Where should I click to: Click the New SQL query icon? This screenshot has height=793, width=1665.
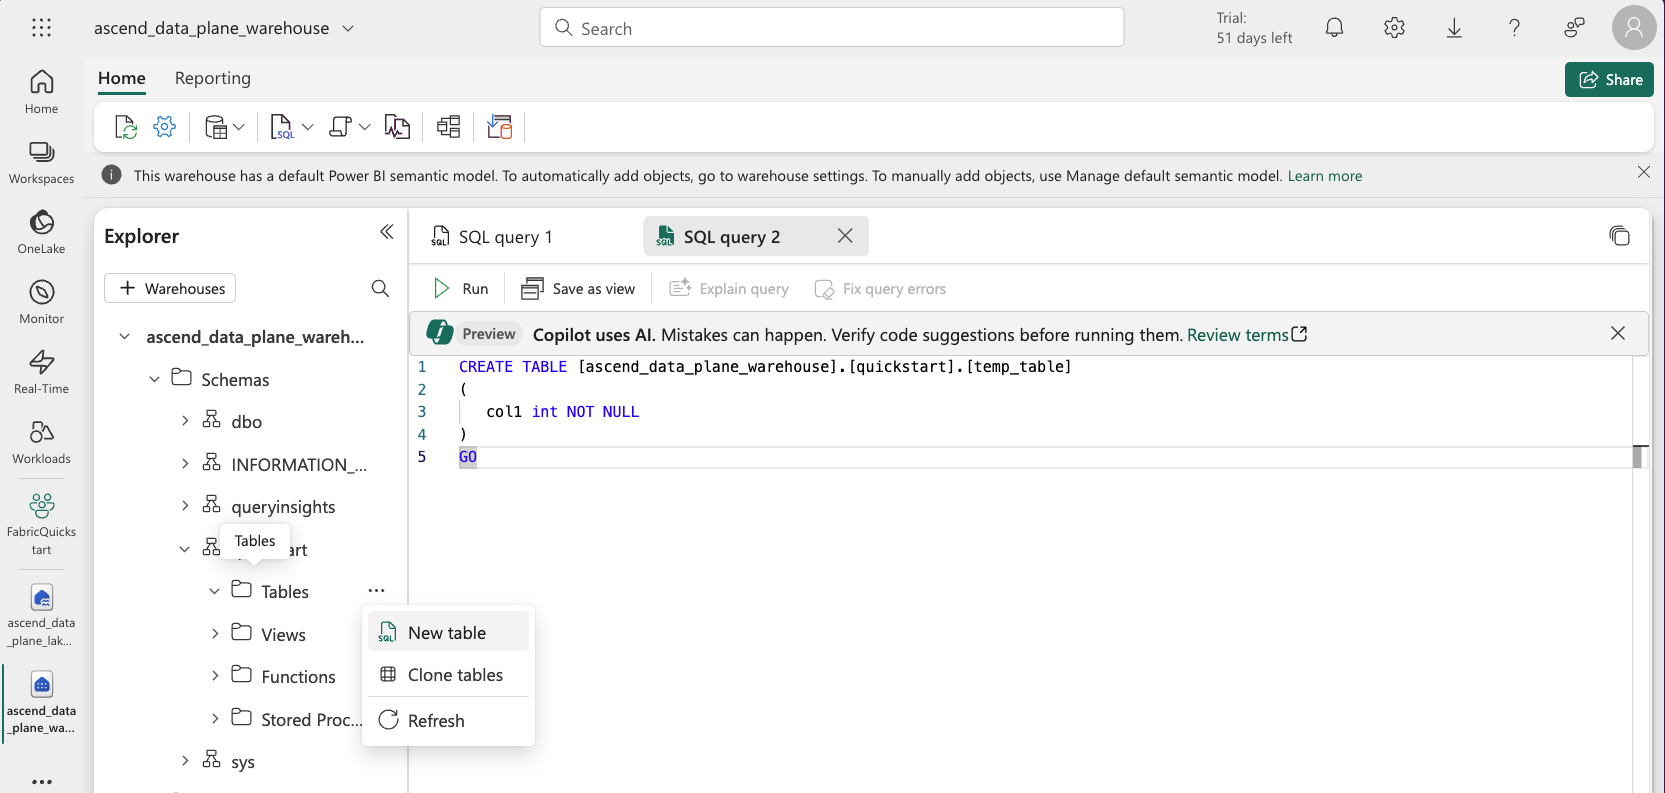282,127
